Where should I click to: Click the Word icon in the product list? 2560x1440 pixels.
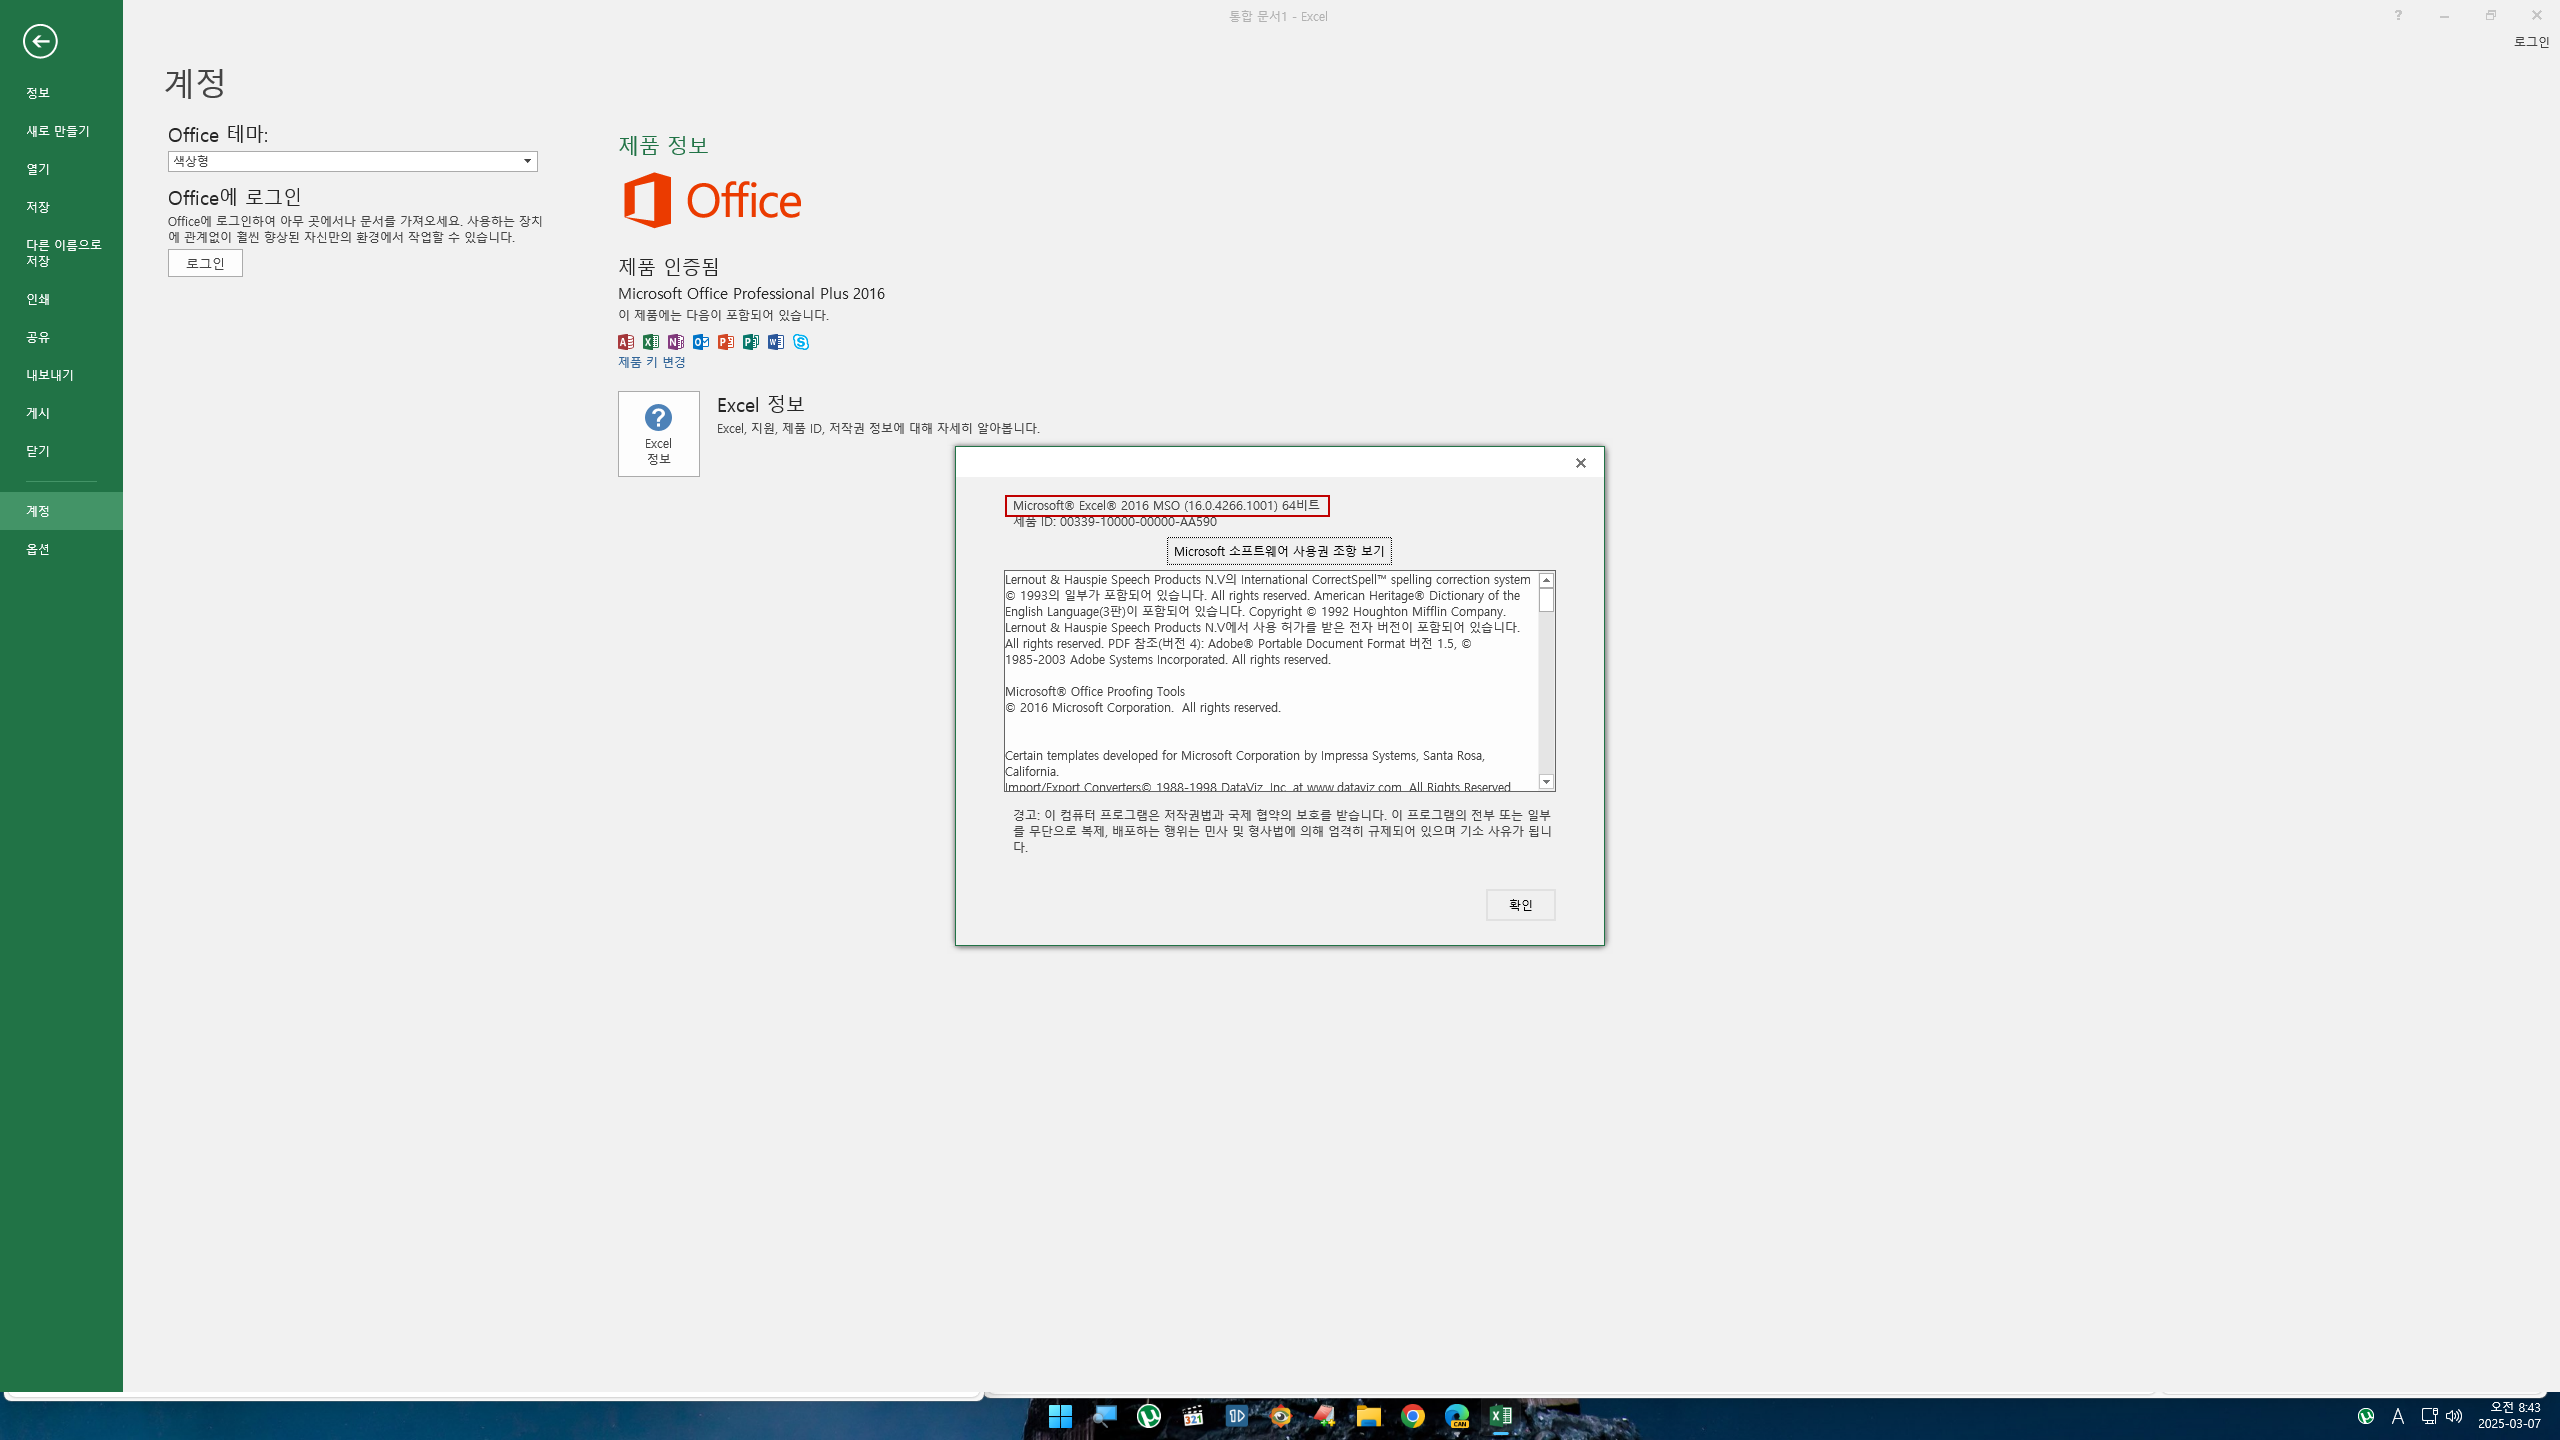coord(776,342)
